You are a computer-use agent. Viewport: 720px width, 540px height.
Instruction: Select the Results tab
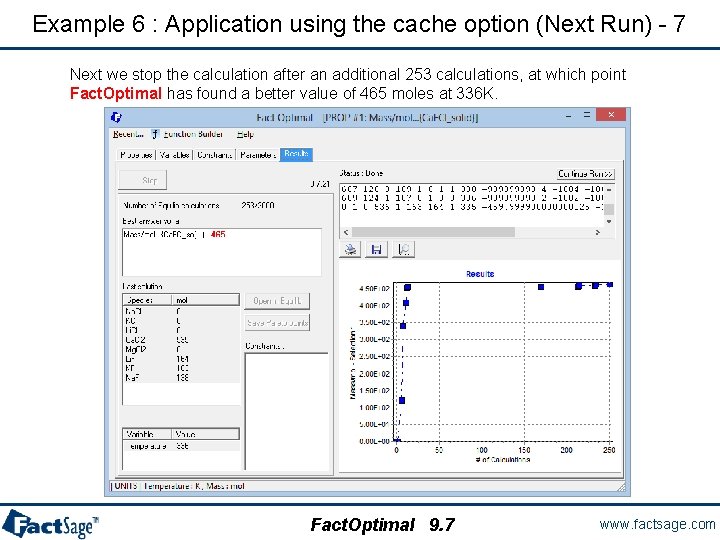tap(296, 154)
